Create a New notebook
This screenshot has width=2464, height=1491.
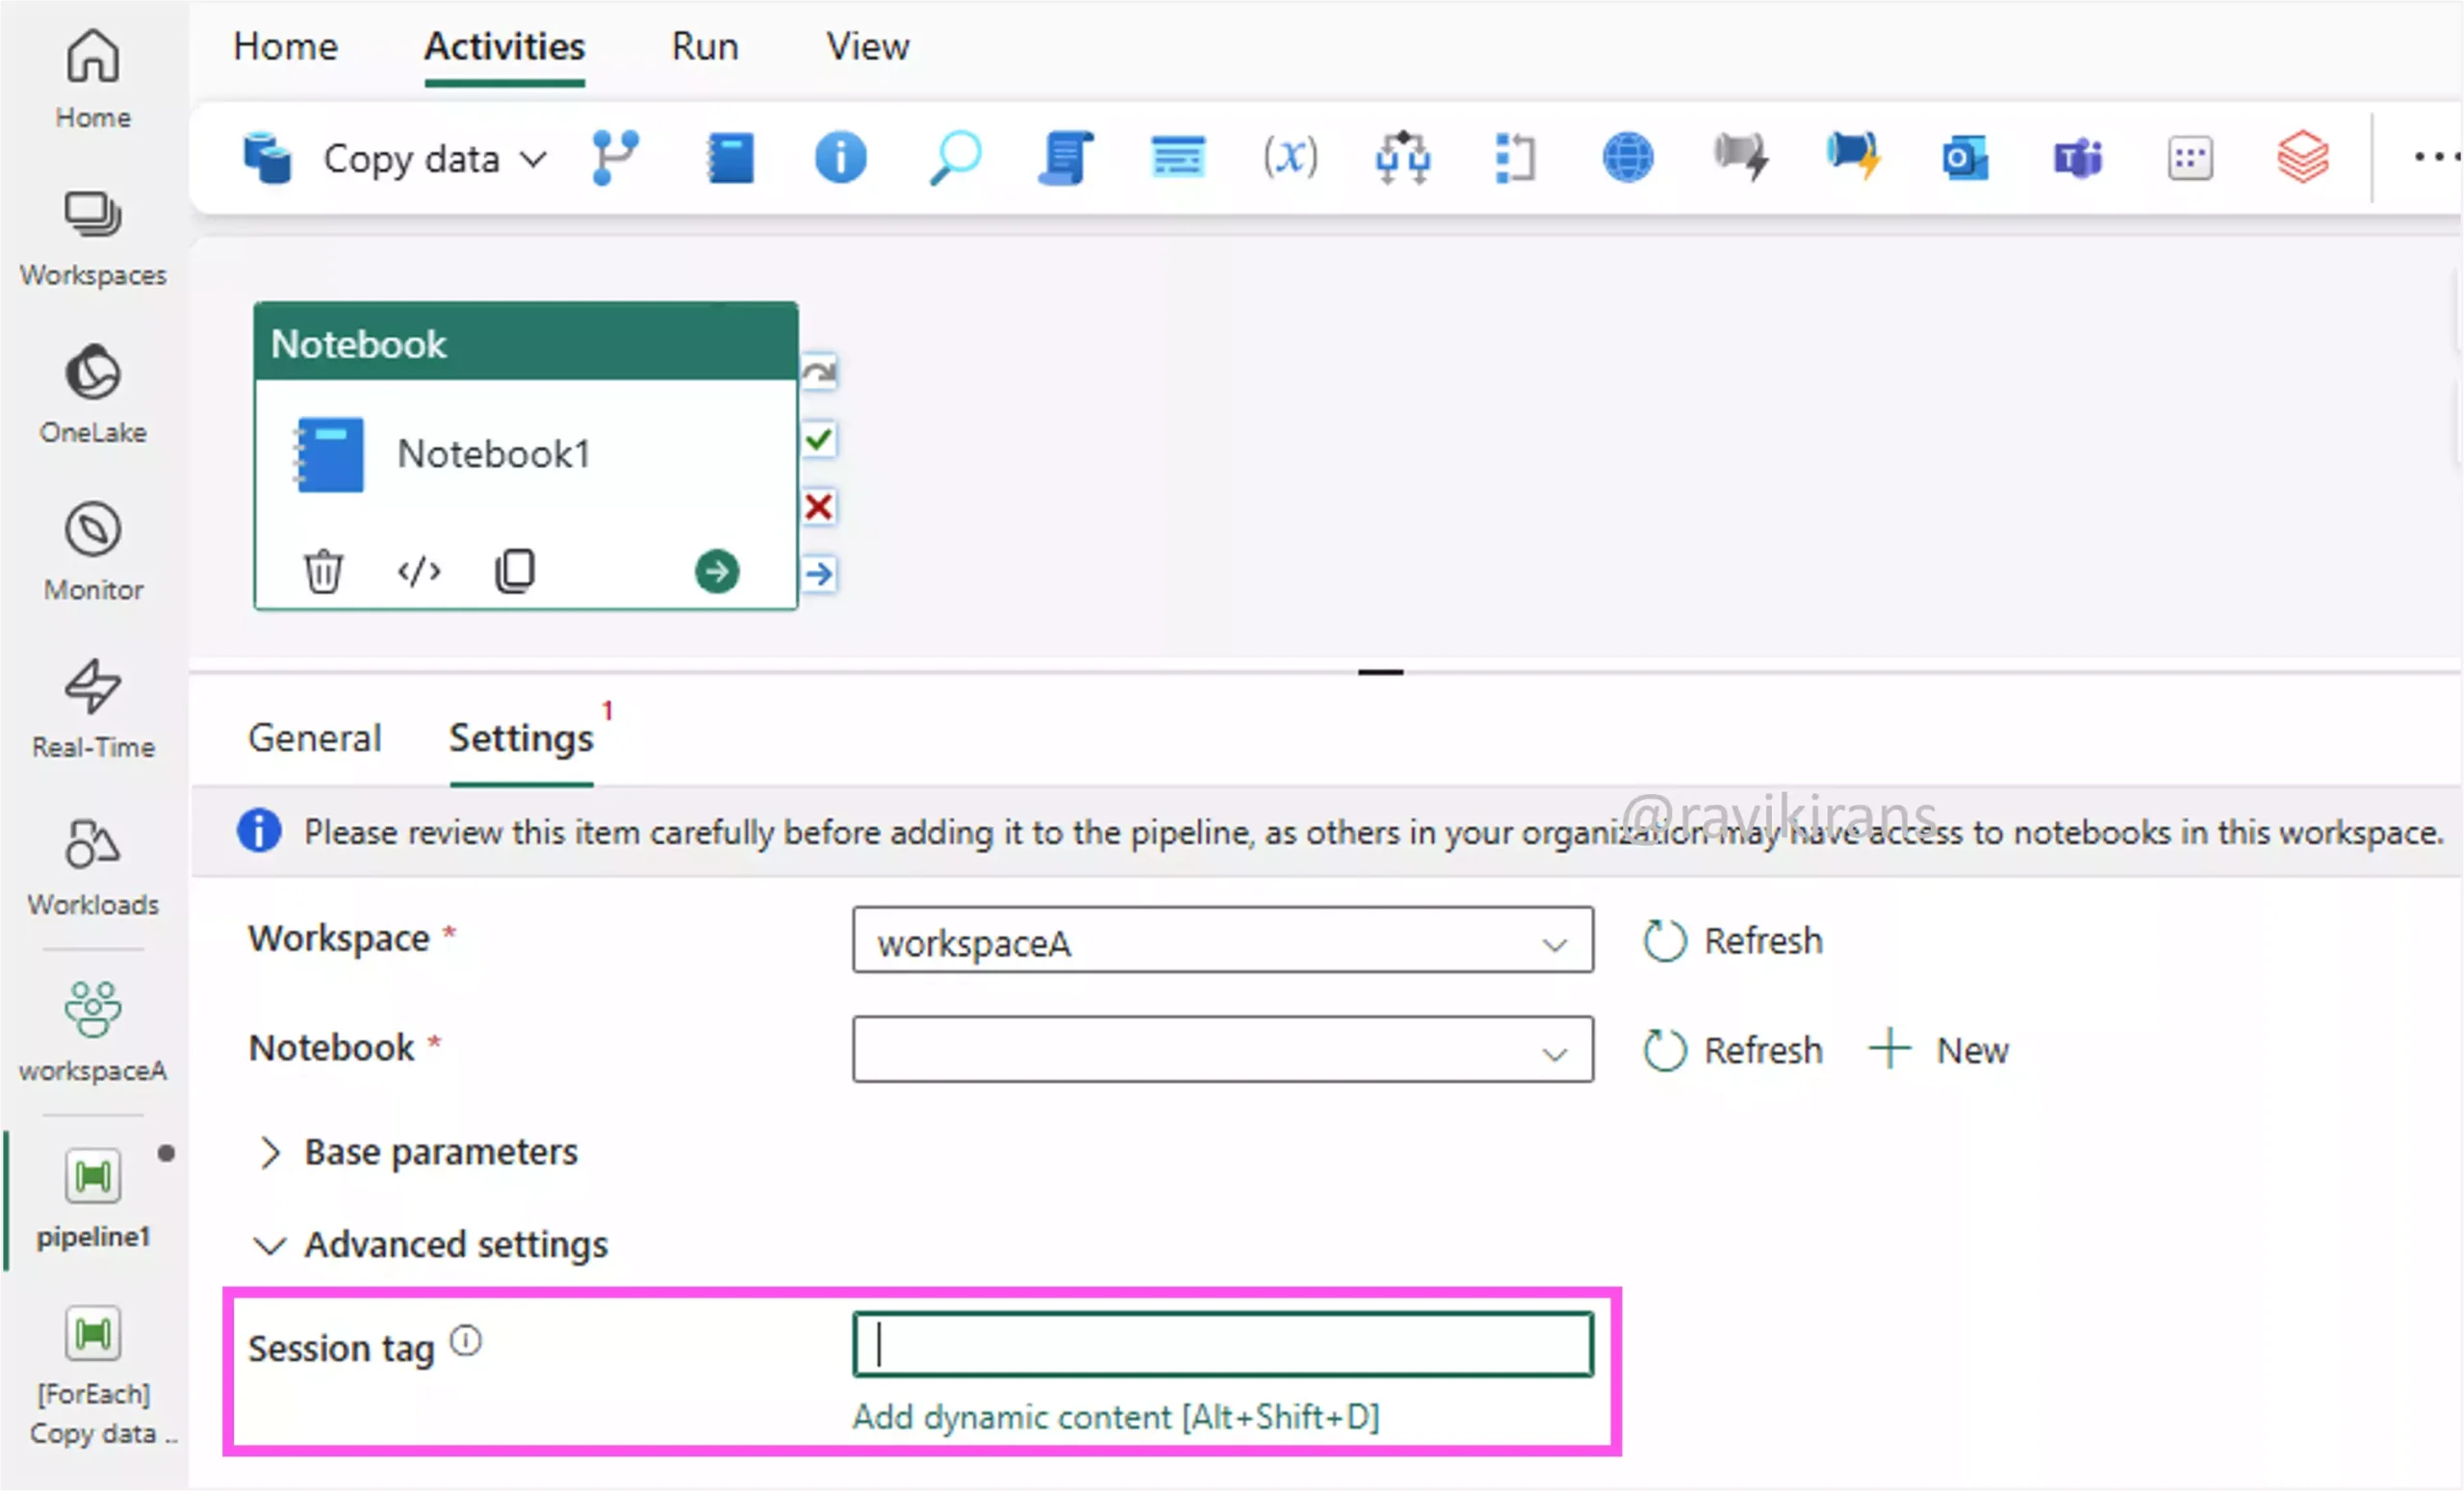point(1938,1051)
